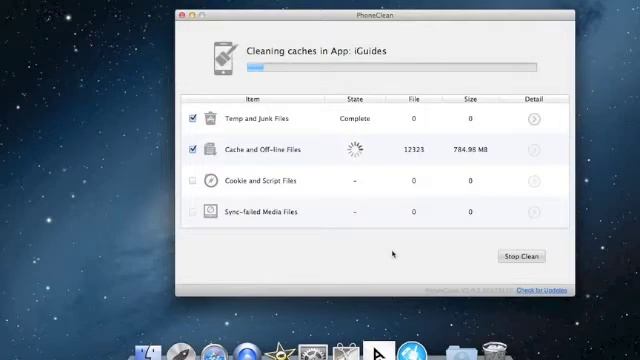This screenshot has width=640, height=360.
Task: Click the Temp and Junk Files trash icon
Action: click(x=210, y=118)
